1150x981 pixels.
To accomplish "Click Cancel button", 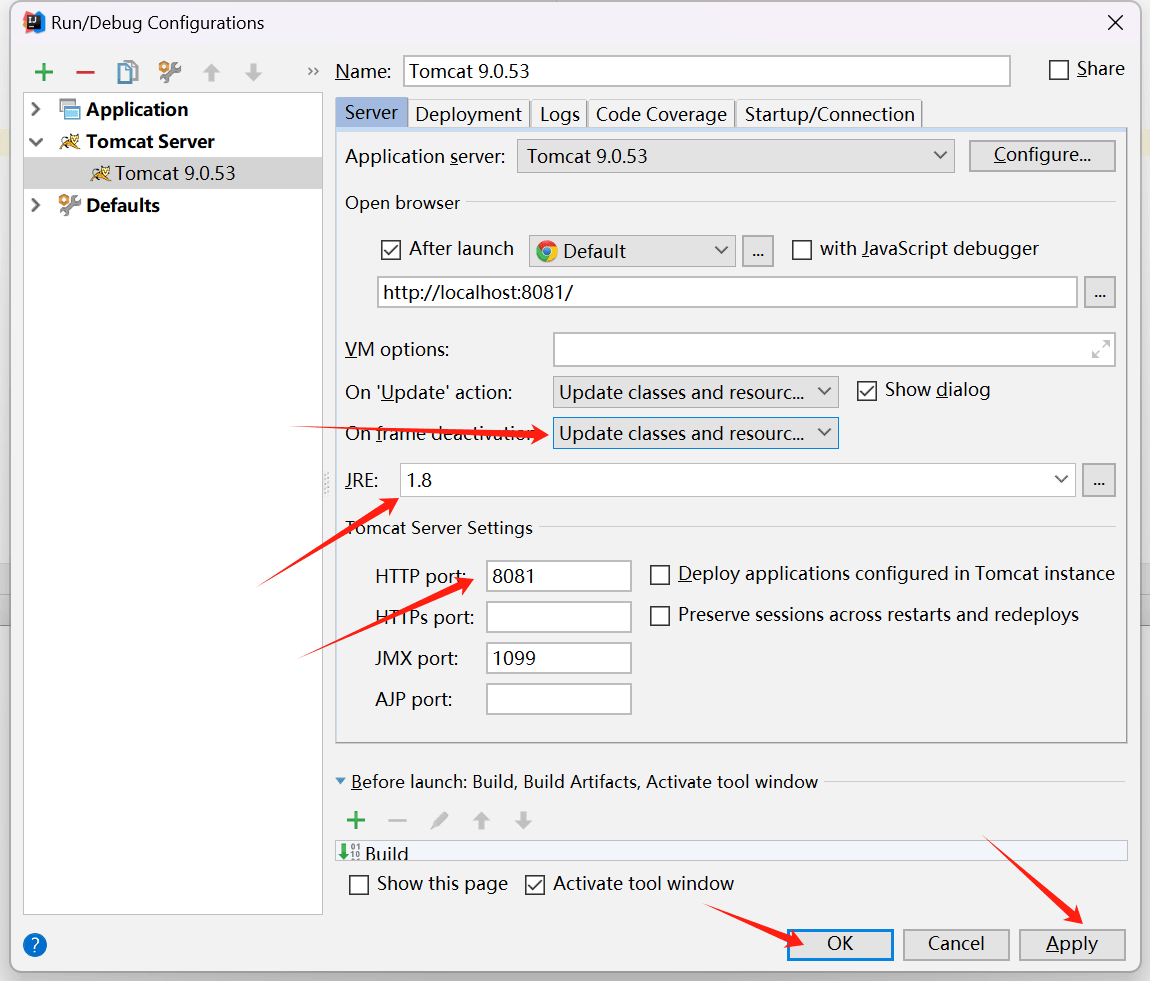I will pyautogui.click(x=956, y=944).
